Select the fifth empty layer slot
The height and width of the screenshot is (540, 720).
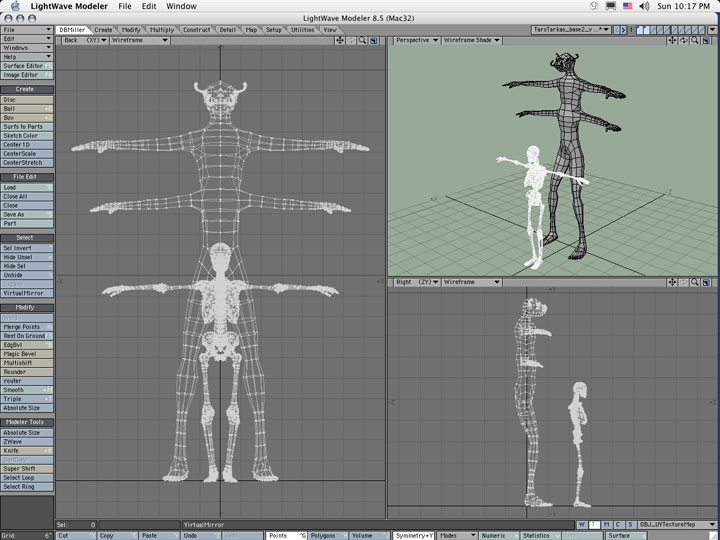(667, 30)
